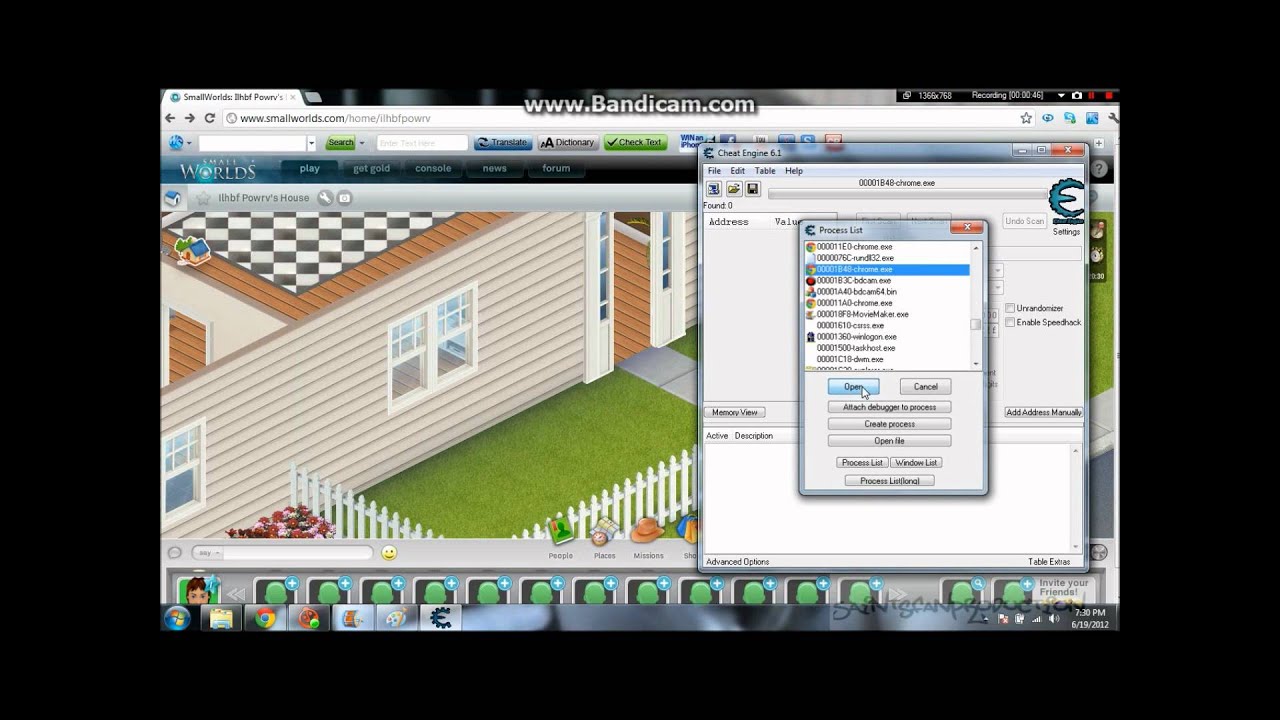Open the Cheat Engine Edit menu
The height and width of the screenshot is (720, 1280).
[737, 171]
